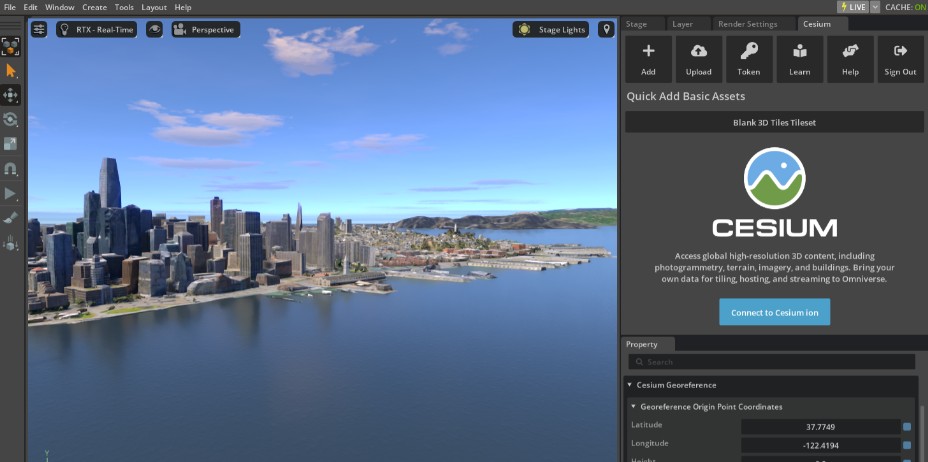
Task: Open the Create menu
Action: pyautogui.click(x=94, y=7)
